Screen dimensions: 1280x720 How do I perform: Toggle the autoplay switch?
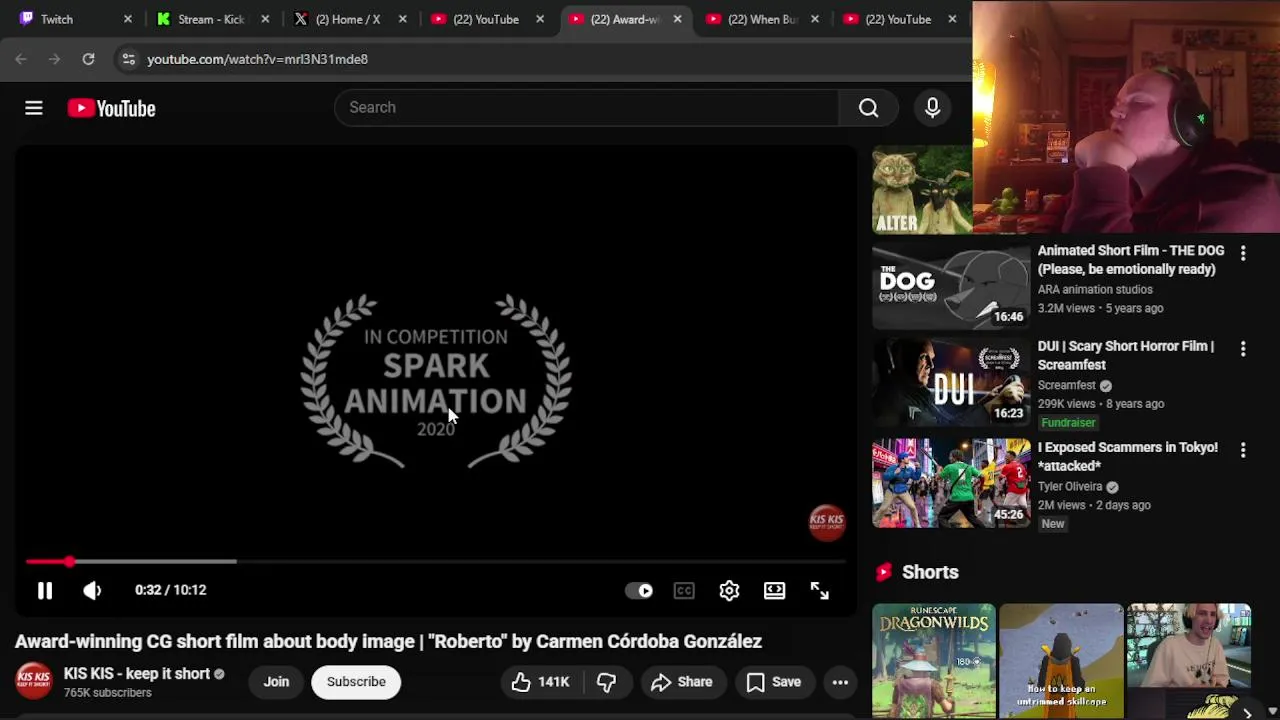click(x=639, y=591)
